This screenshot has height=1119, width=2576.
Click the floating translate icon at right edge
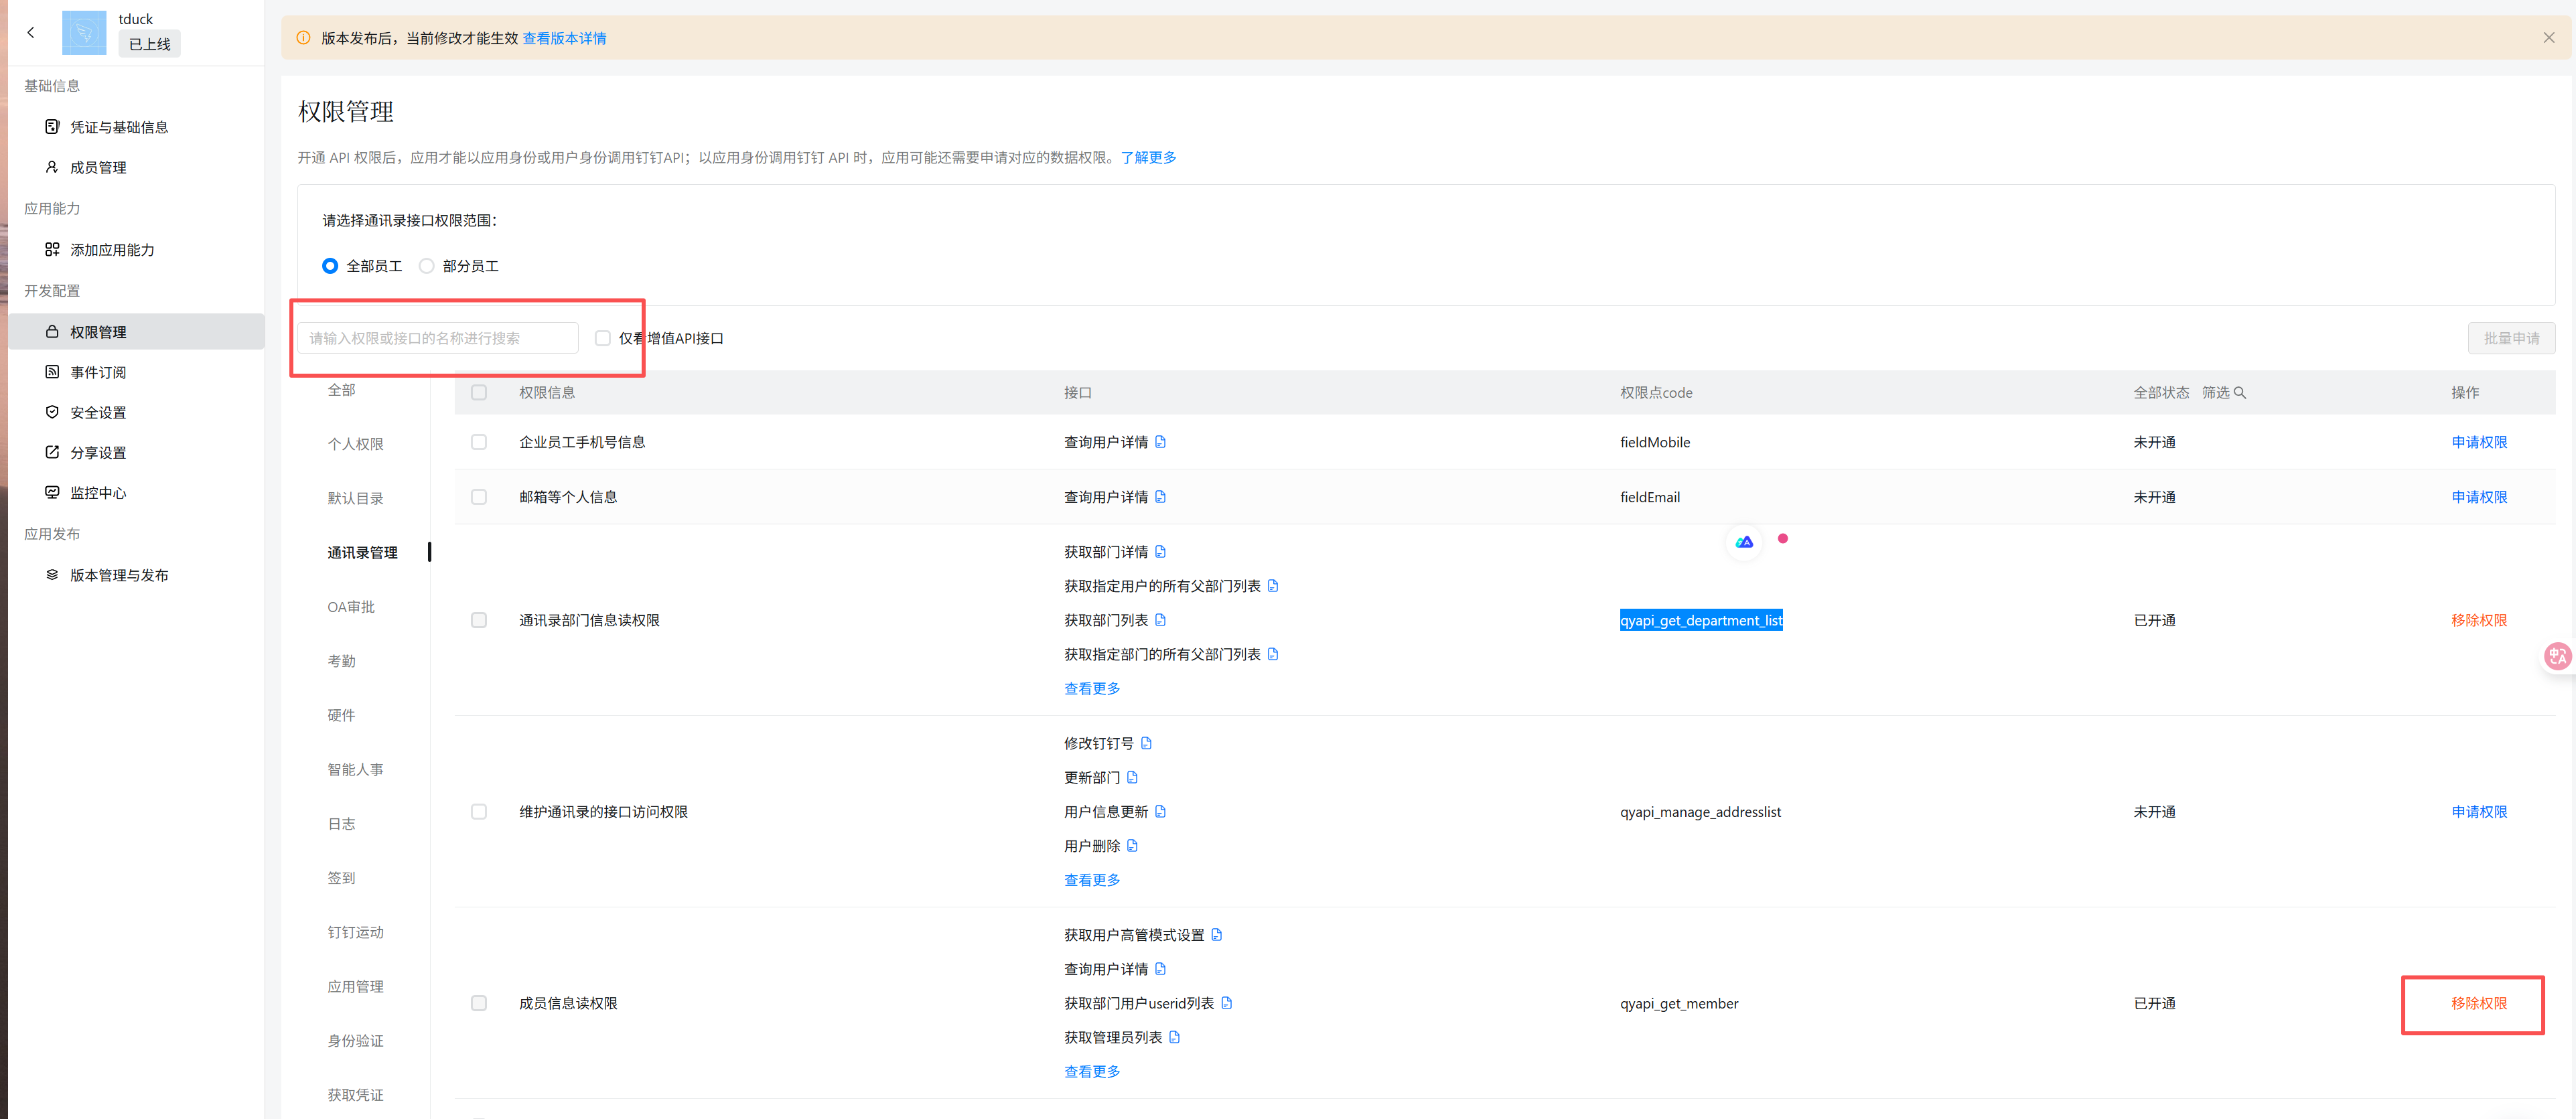tap(2557, 656)
